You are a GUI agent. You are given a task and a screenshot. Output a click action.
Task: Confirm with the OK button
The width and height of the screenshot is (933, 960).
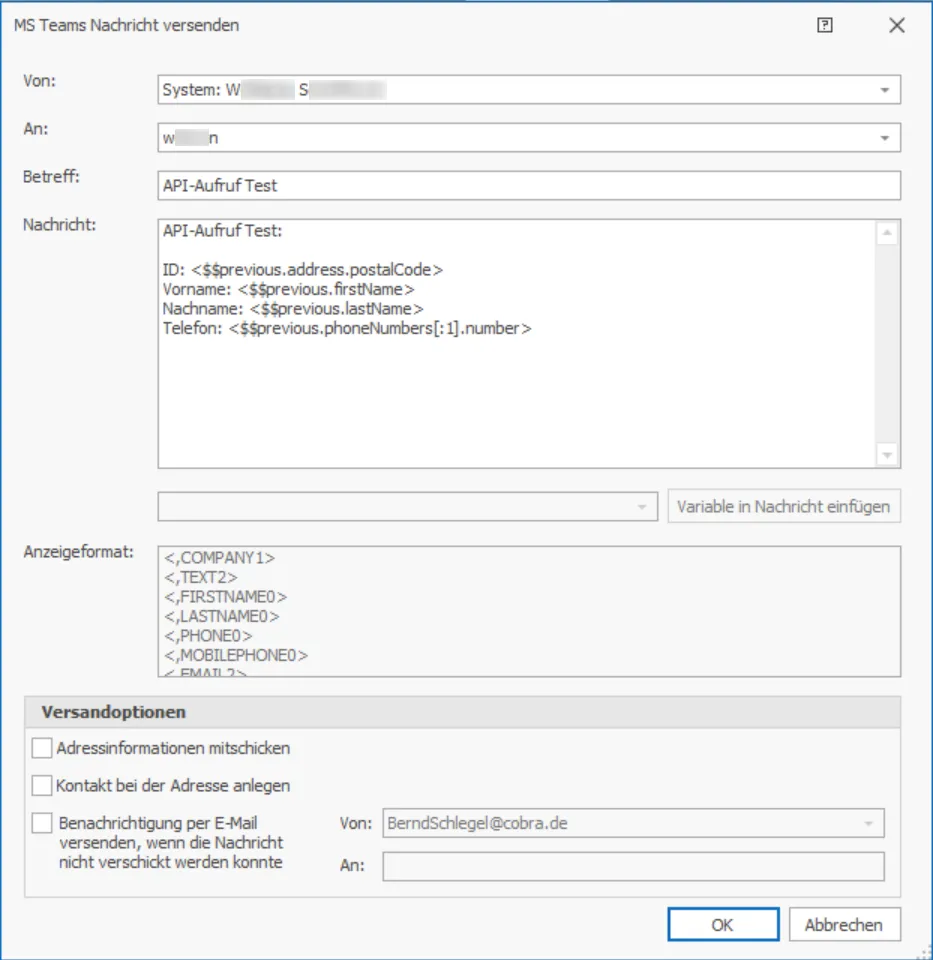723,924
